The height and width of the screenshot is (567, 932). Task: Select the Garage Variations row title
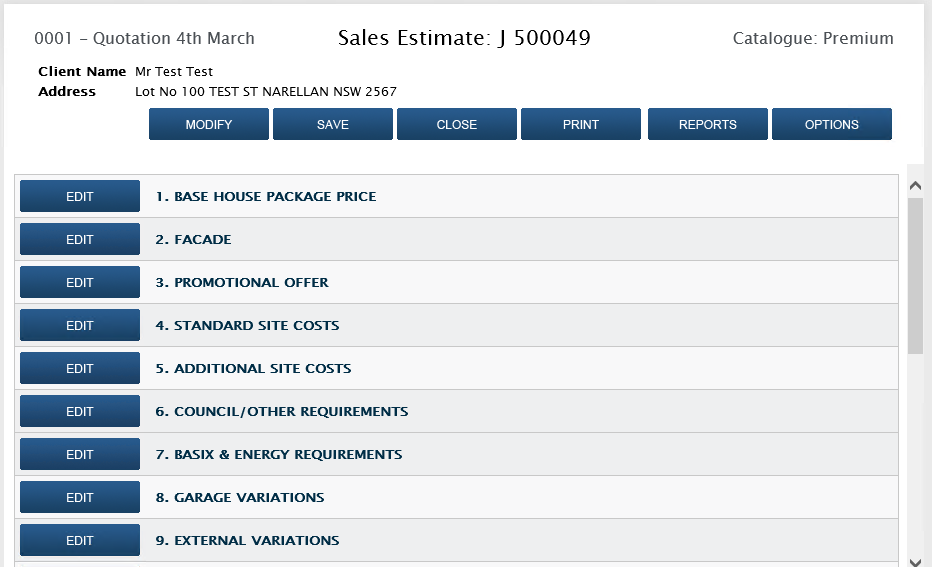coord(240,497)
